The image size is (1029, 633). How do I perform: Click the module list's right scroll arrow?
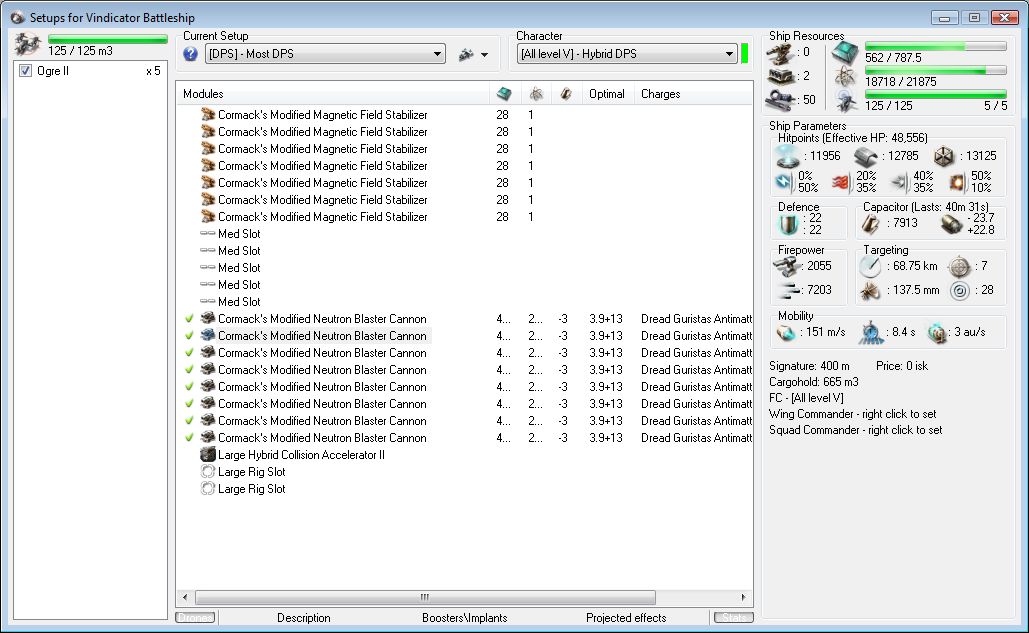tap(743, 597)
